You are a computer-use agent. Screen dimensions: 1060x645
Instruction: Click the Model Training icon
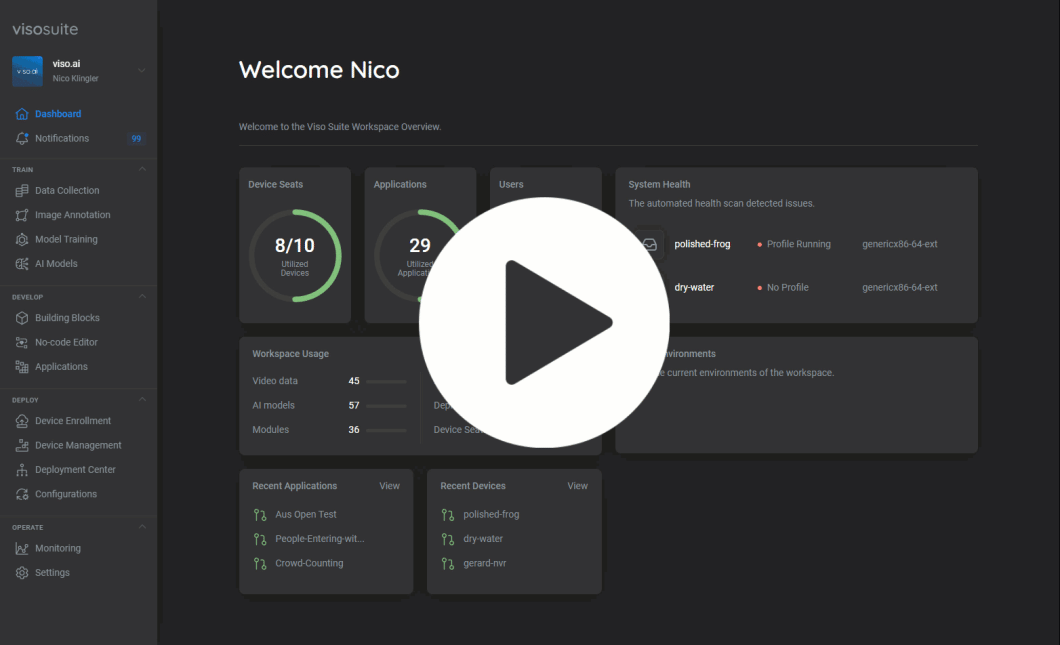coord(22,239)
